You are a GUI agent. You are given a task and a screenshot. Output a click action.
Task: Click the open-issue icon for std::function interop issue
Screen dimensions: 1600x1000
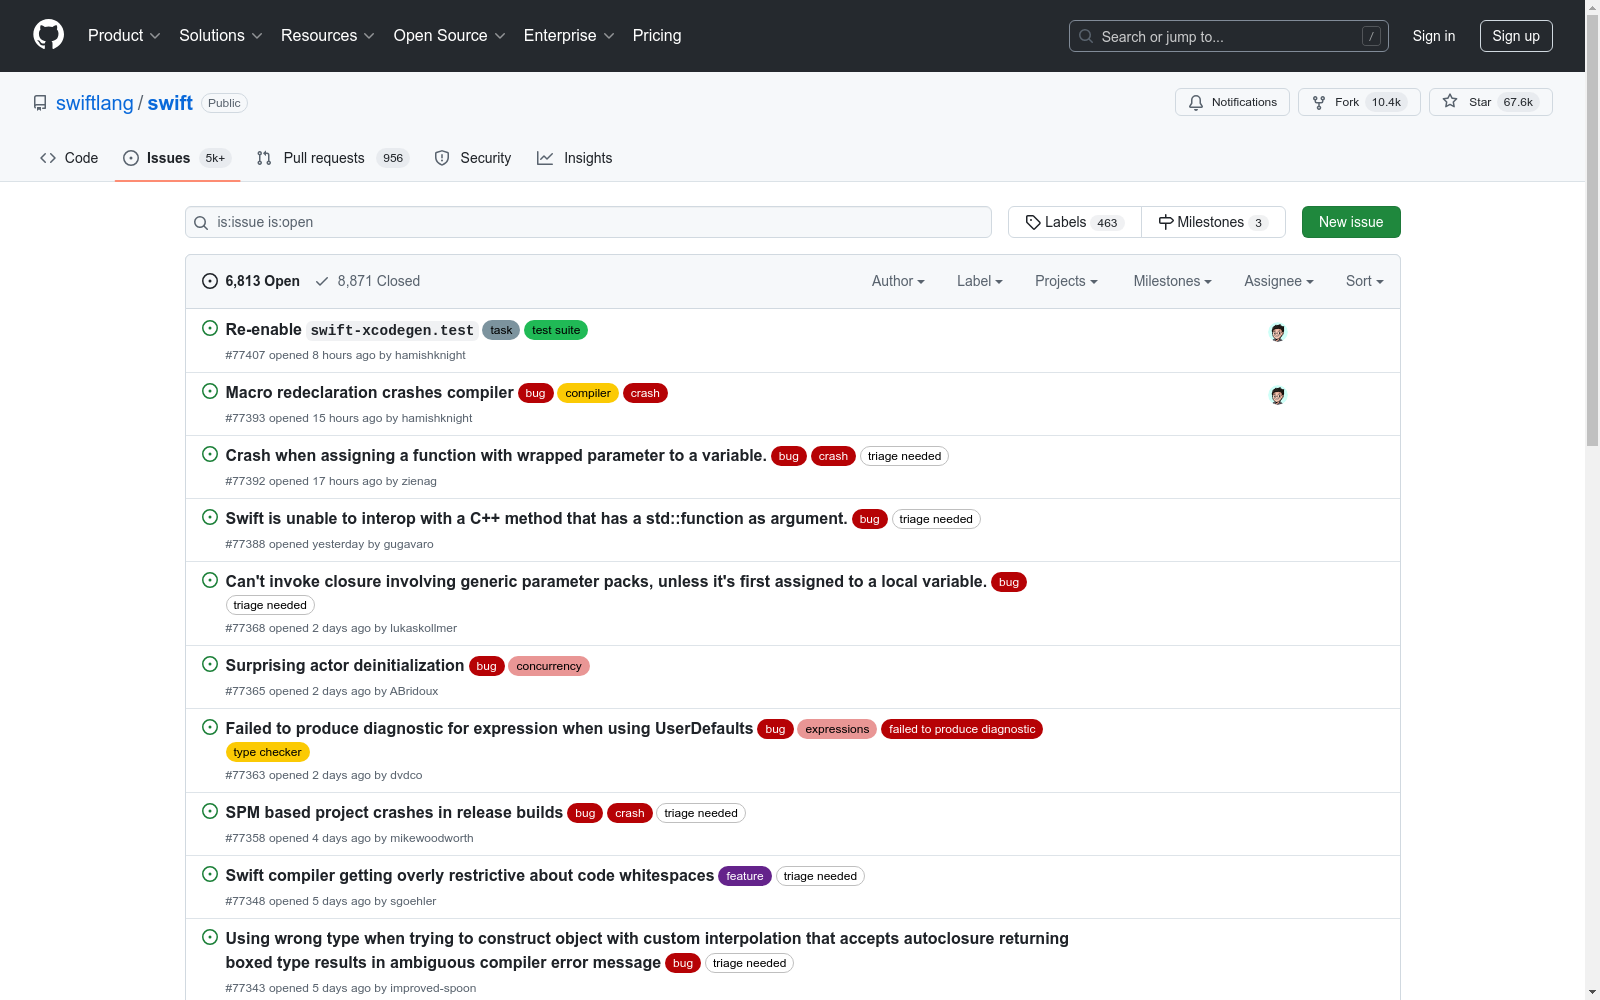pos(210,517)
